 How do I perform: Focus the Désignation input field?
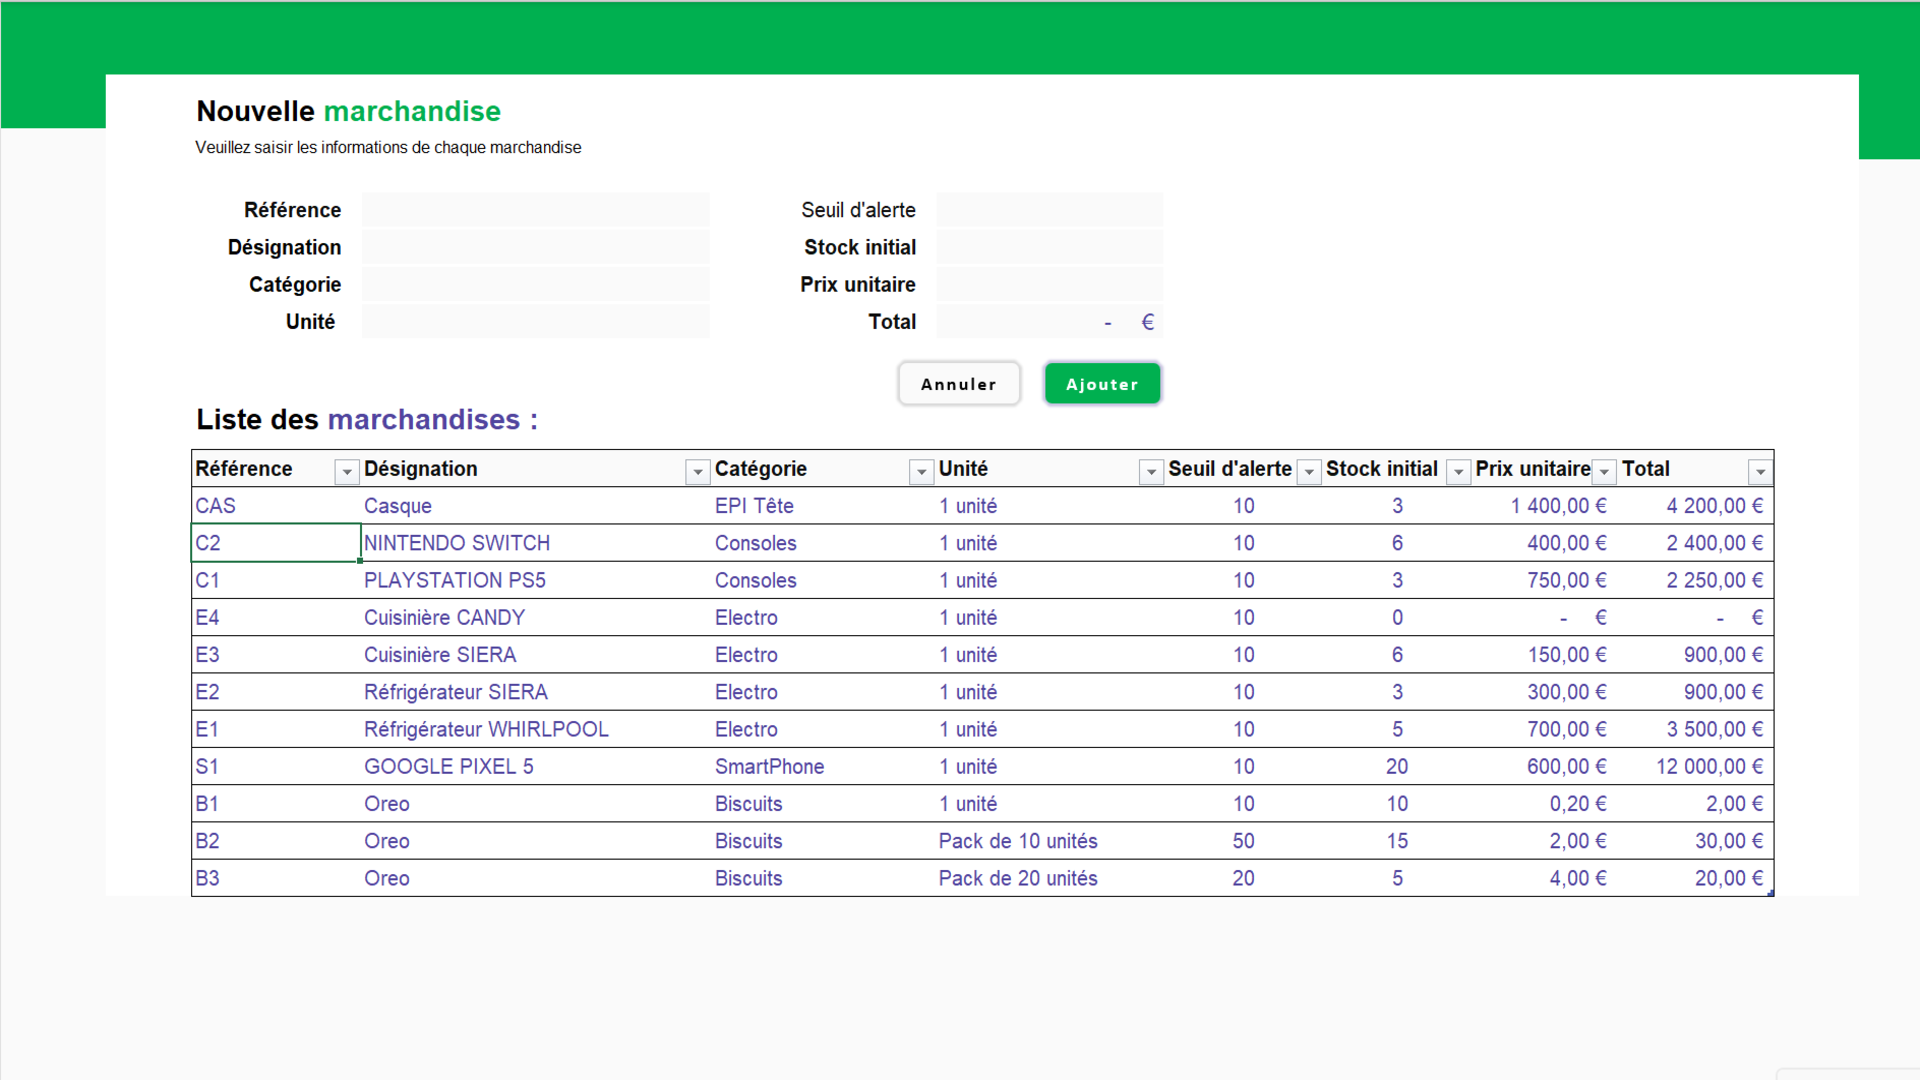[535, 247]
